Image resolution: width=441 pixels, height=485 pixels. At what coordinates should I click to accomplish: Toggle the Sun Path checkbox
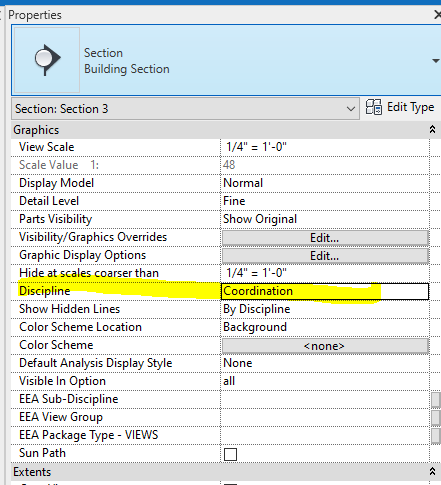pyautogui.click(x=230, y=454)
